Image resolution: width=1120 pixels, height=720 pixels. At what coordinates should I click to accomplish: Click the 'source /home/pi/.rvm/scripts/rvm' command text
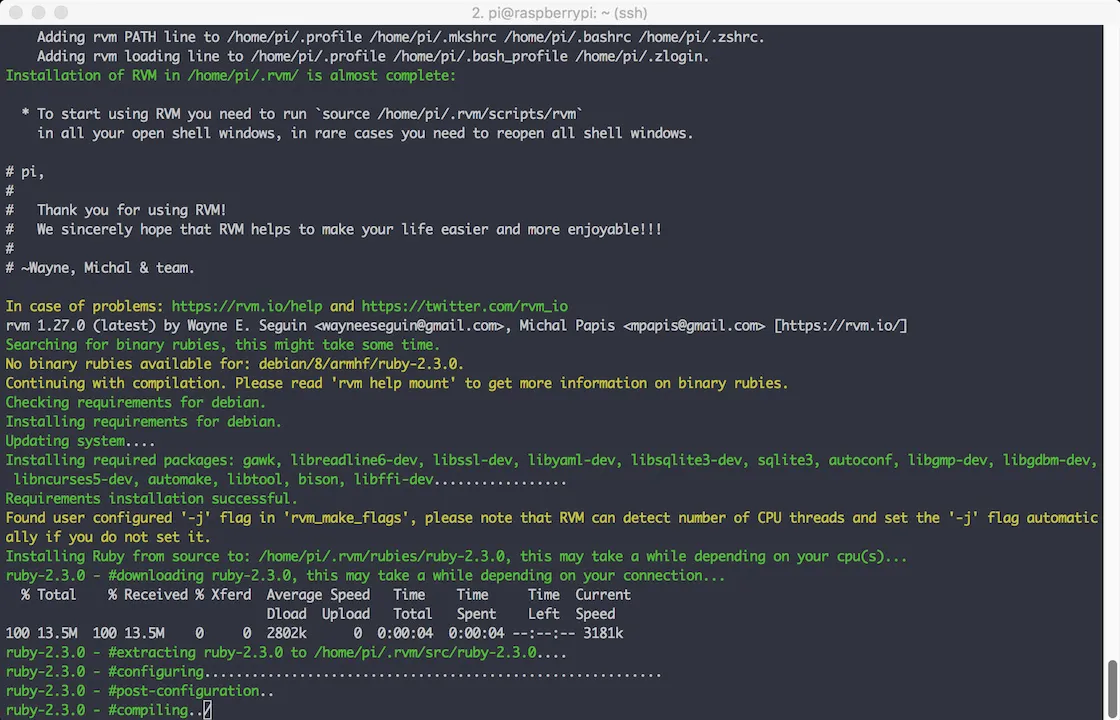point(452,114)
